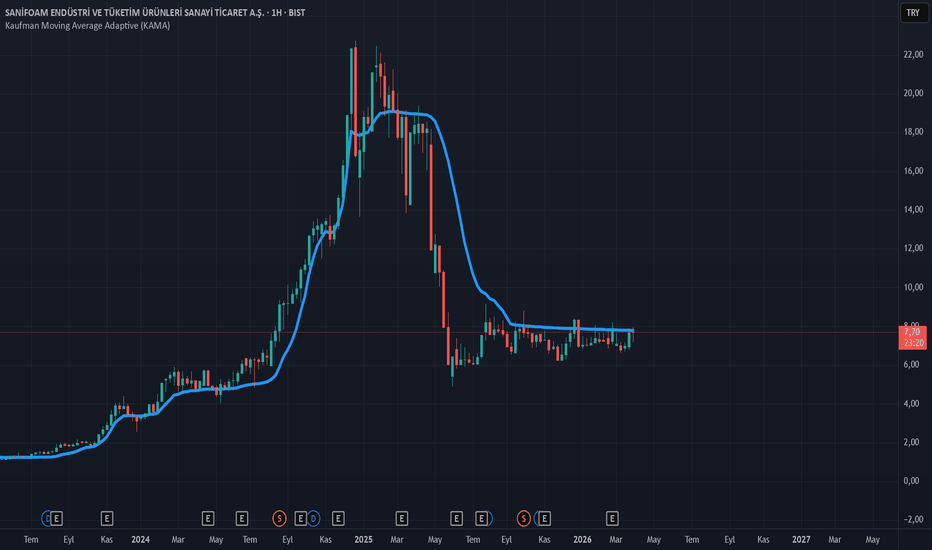Click the 2026 year label on time axis
The image size is (932, 550).
[x=582, y=539]
